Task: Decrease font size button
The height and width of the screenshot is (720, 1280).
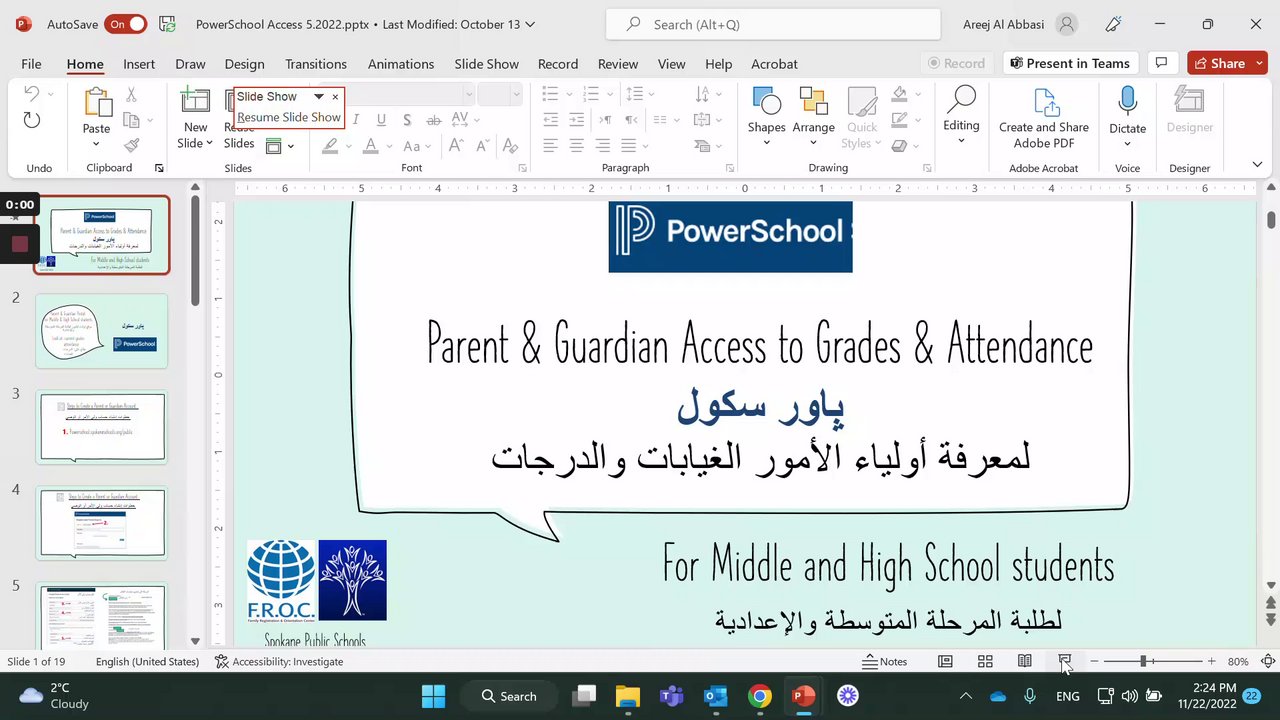Action: pyautogui.click(x=481, y=145)
